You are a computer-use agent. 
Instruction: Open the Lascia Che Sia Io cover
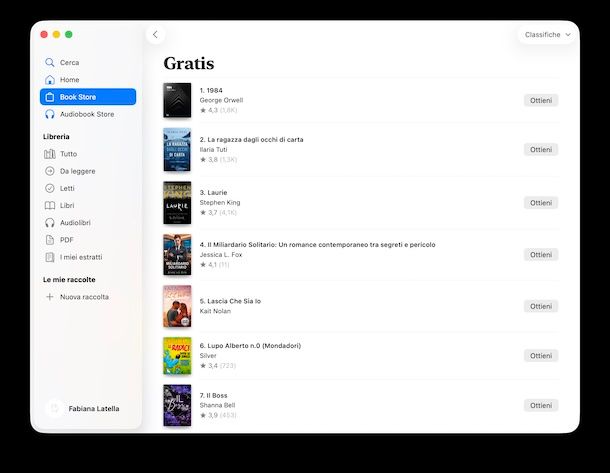(177, 306)
